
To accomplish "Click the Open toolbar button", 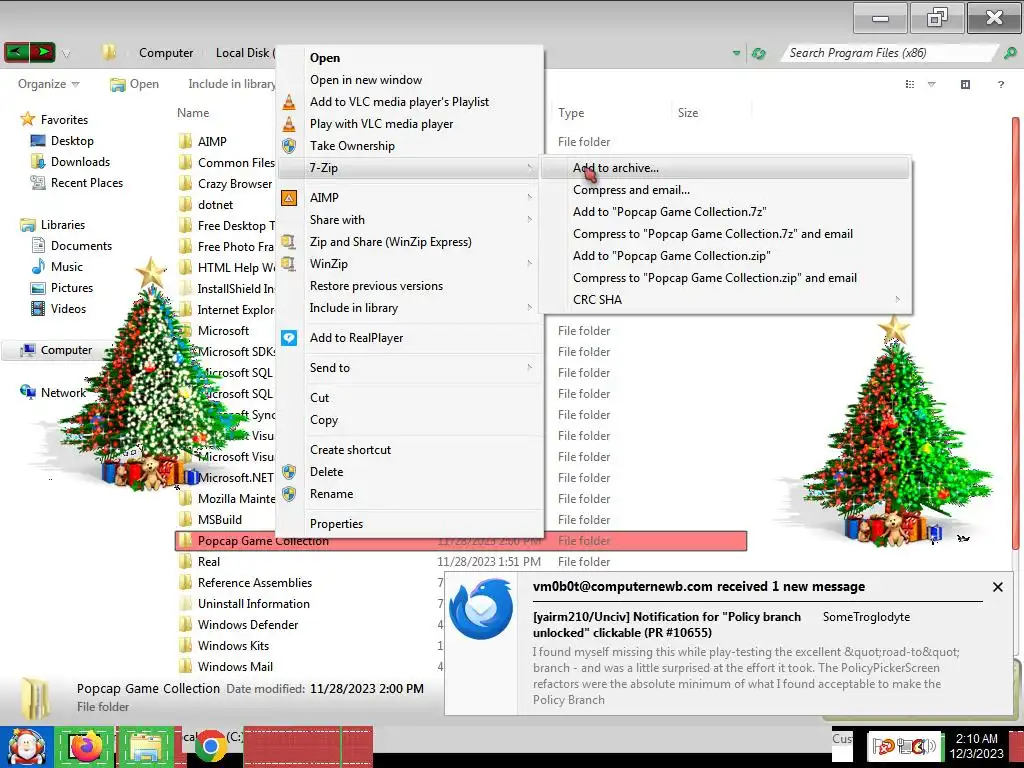I will [135, 84].
